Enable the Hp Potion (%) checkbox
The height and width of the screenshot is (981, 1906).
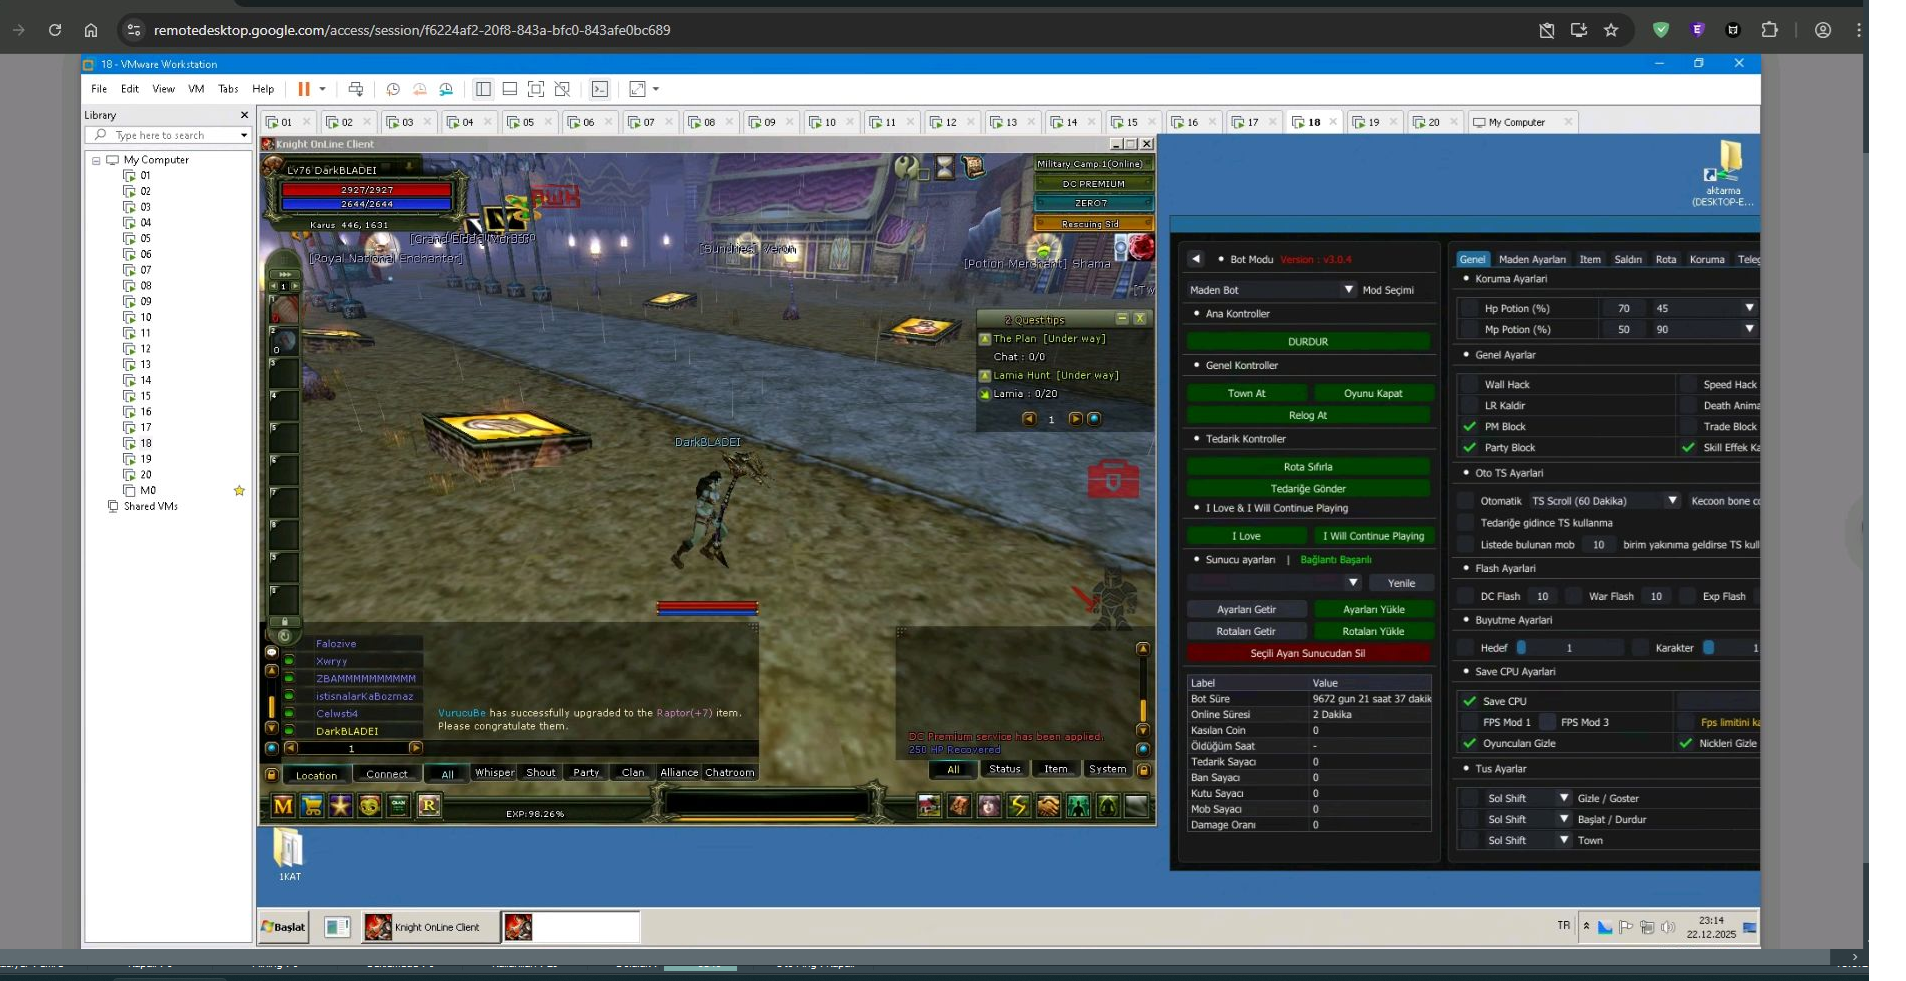tap(1469, 308)
